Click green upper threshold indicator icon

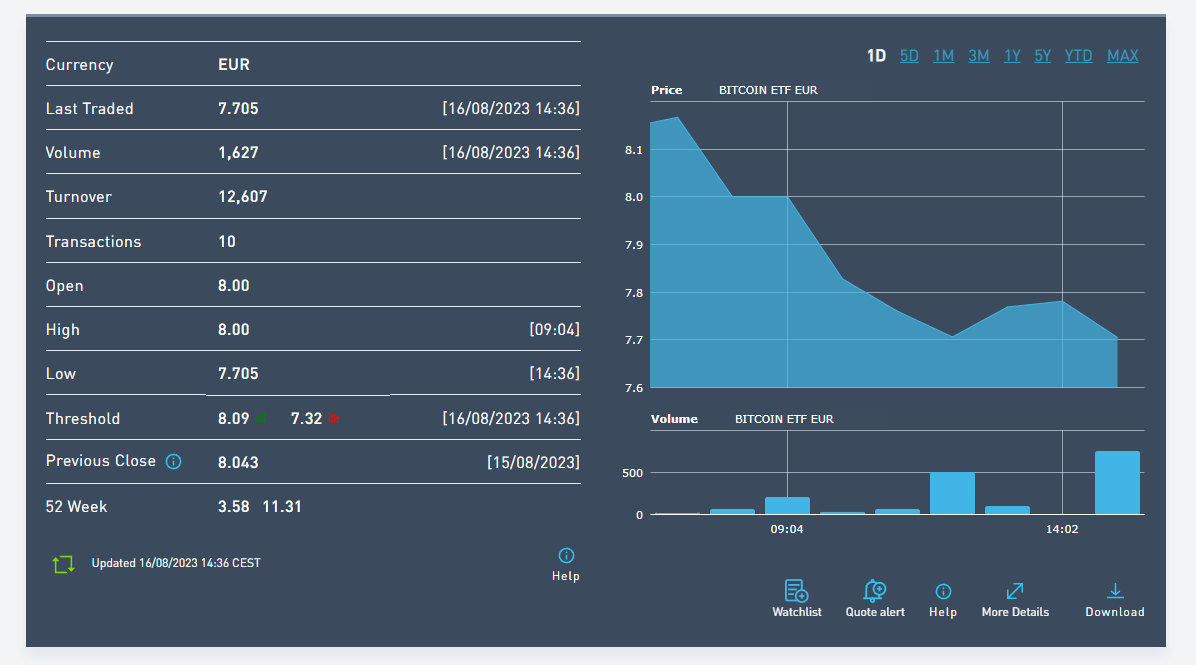[261, 418]
